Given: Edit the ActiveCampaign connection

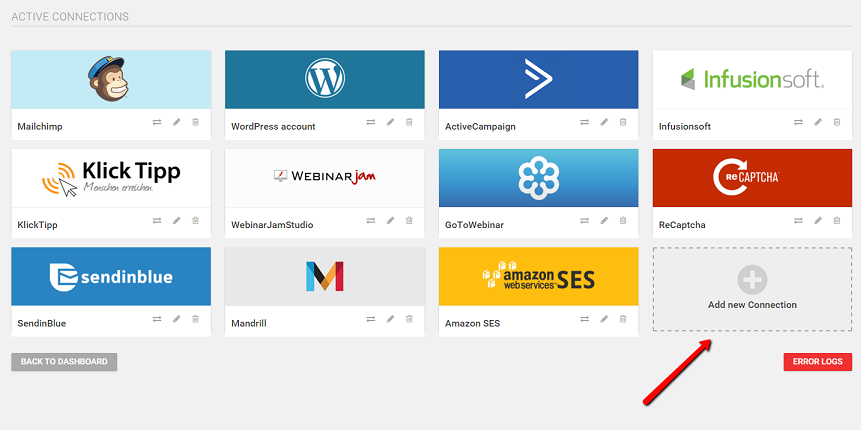Looking at the screenshot, I should pyautogui.click(x=604, y=122).
